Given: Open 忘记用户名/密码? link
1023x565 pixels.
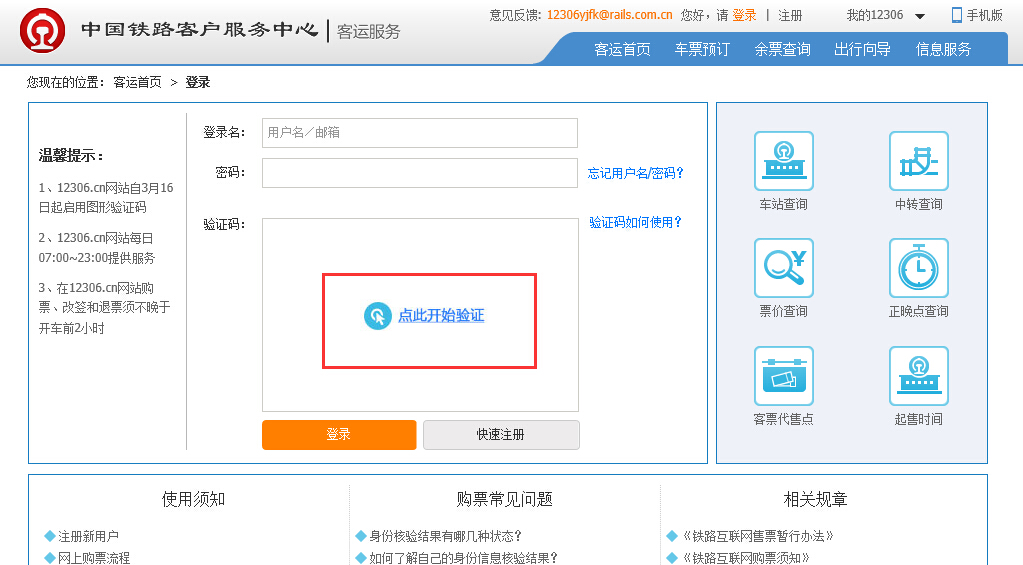Looking at the screenshot, I should click(x=635, y=173).
